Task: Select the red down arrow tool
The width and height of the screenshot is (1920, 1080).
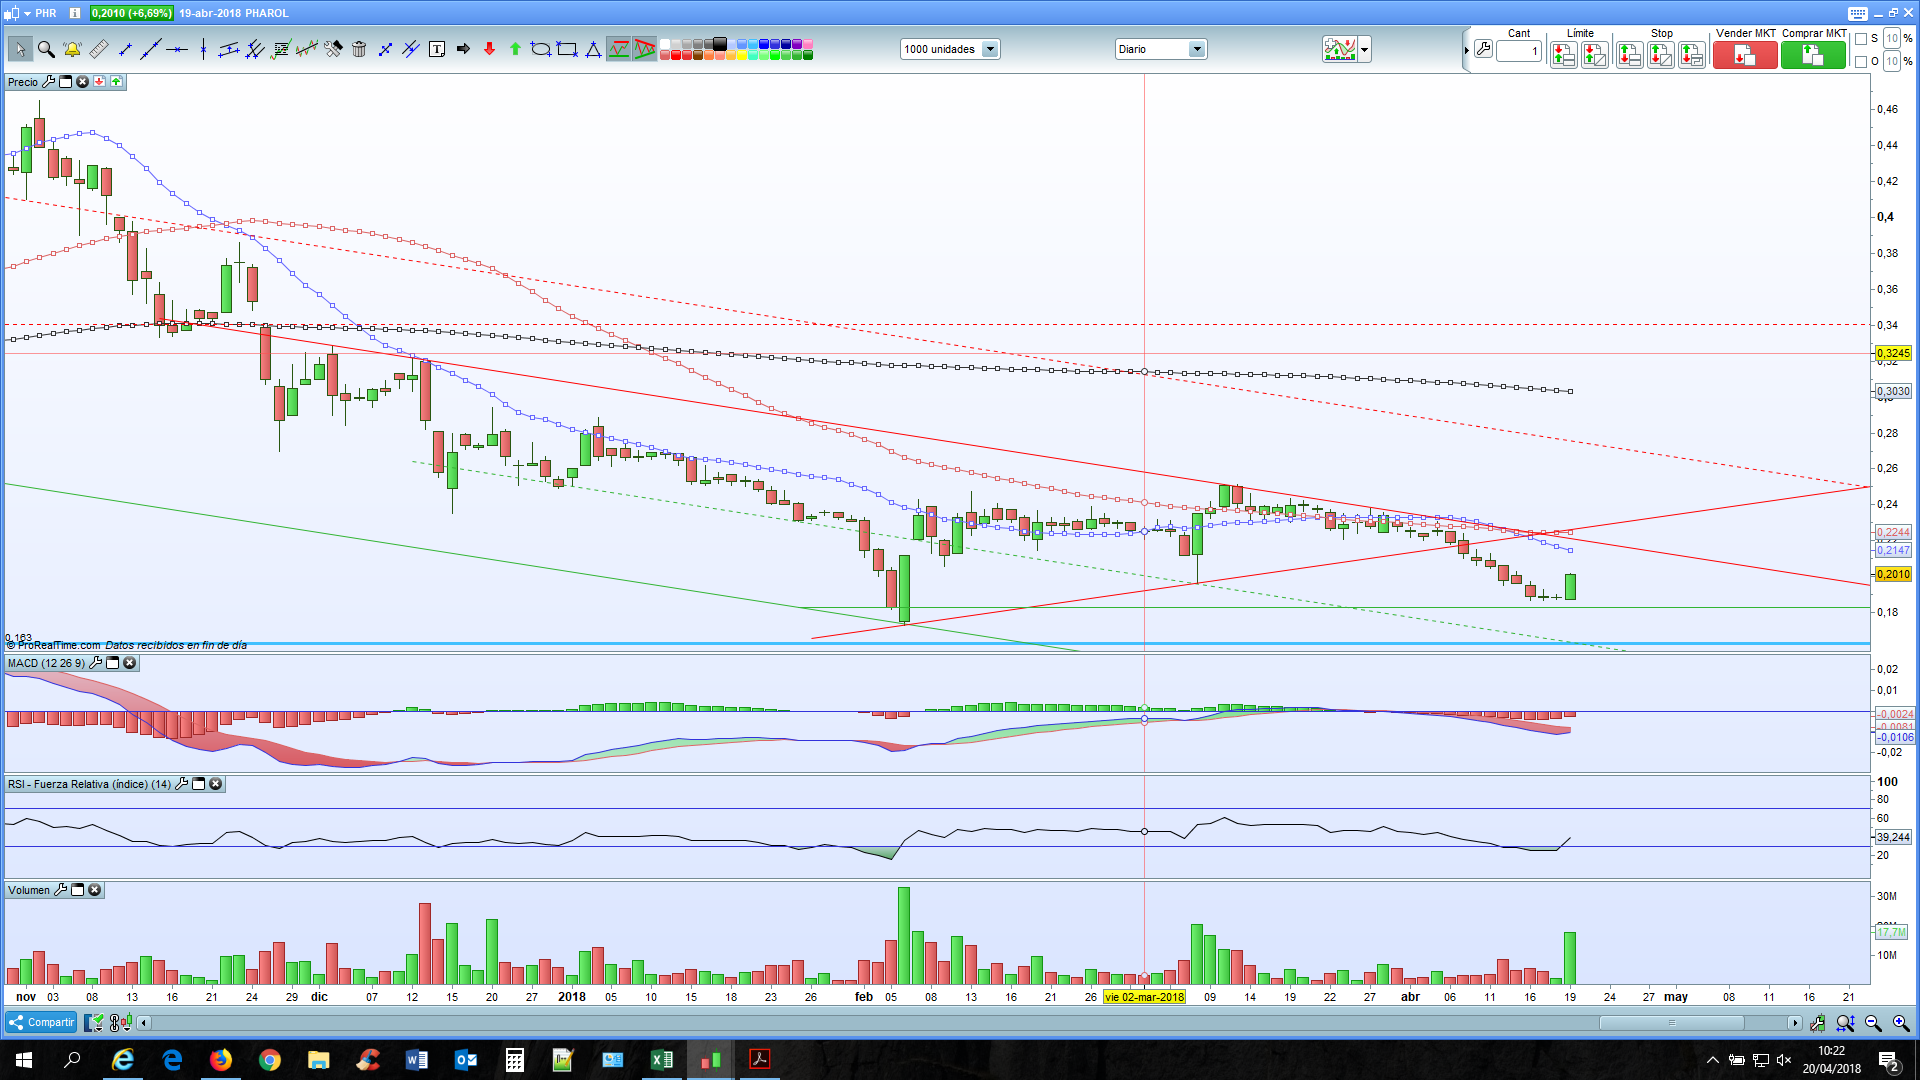Action: coord(489,49)
